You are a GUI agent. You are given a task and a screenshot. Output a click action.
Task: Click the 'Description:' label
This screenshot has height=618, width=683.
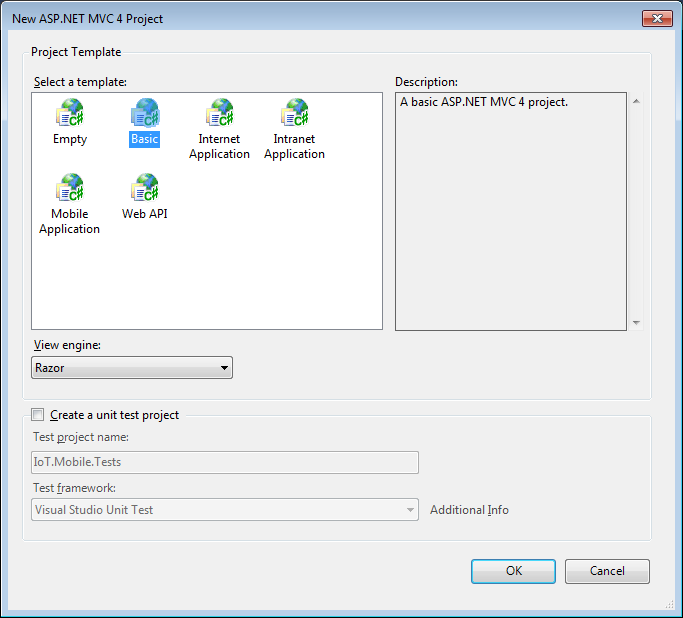[x=426, y=82]
